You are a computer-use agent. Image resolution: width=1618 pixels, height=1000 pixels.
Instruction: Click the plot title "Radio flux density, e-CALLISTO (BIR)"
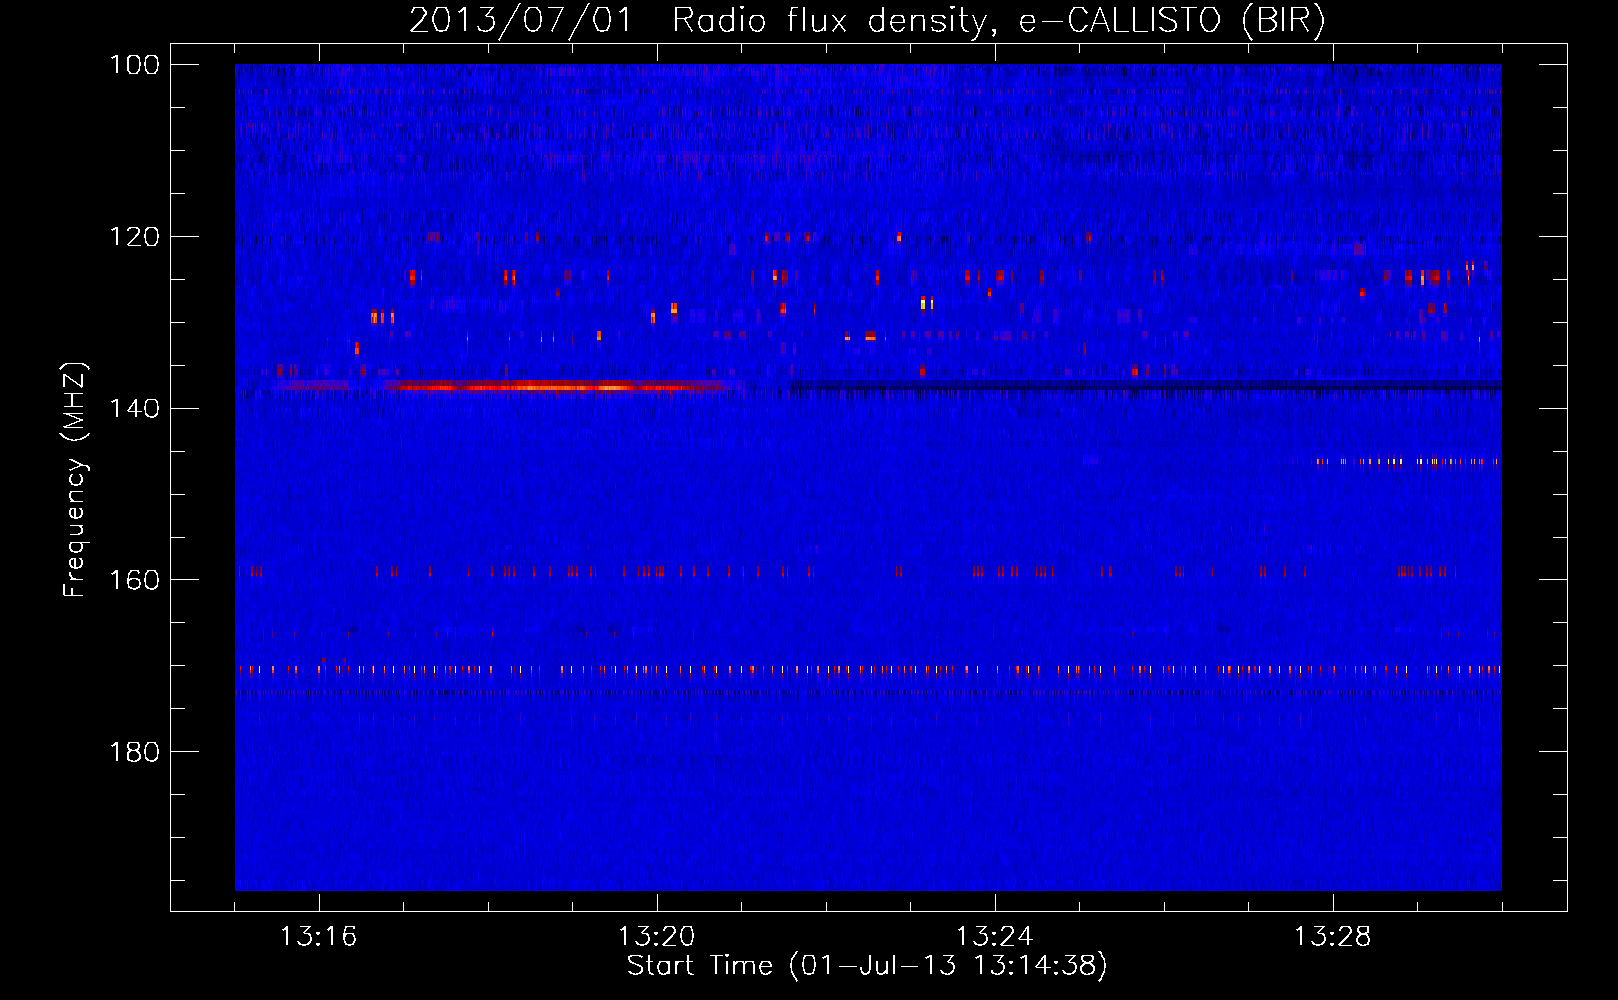[998, 21]
